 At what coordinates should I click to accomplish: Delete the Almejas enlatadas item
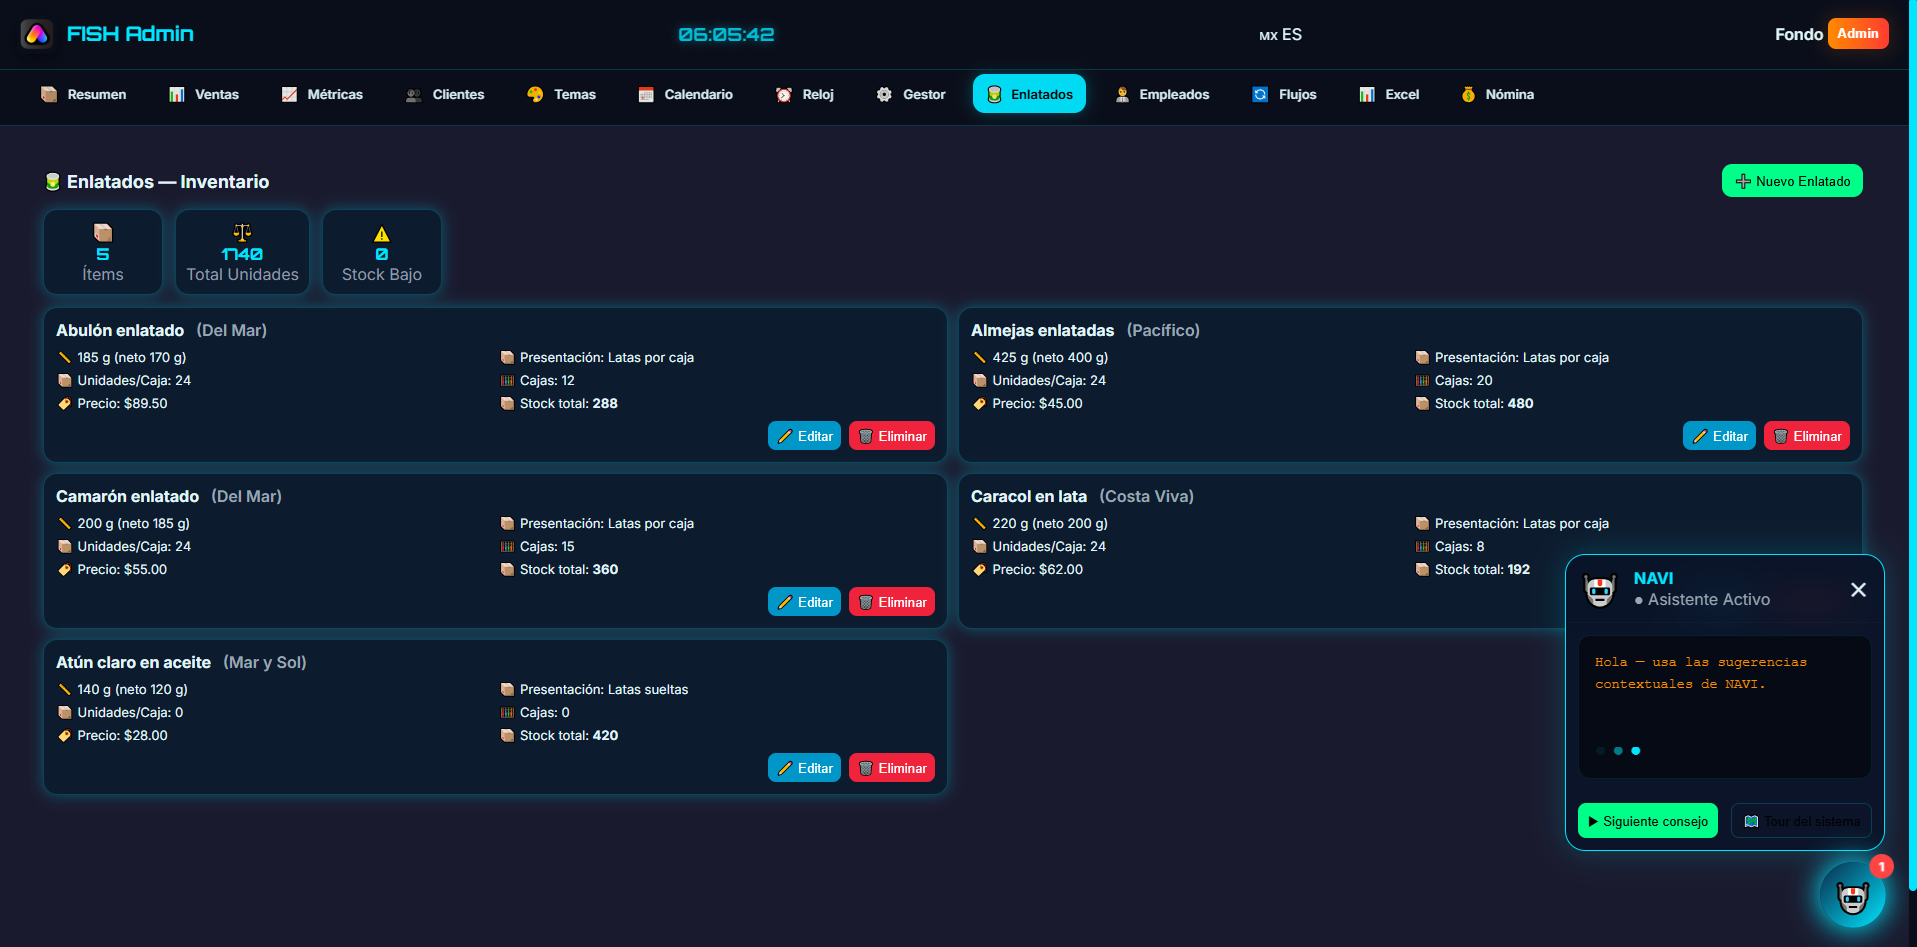click(1806, 436)
